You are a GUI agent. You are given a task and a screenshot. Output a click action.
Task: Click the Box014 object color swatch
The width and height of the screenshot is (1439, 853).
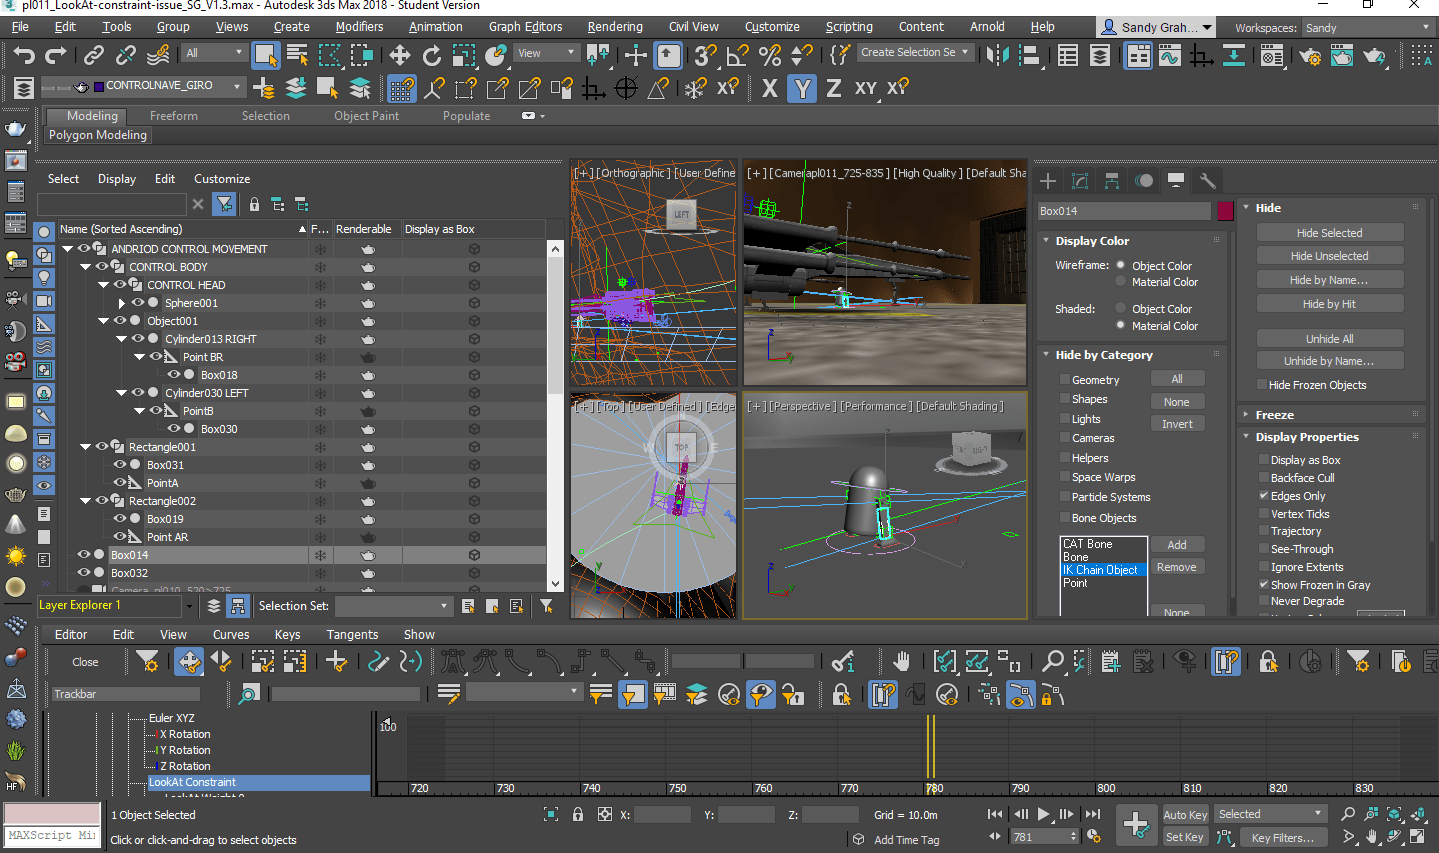pos(1225,211)
